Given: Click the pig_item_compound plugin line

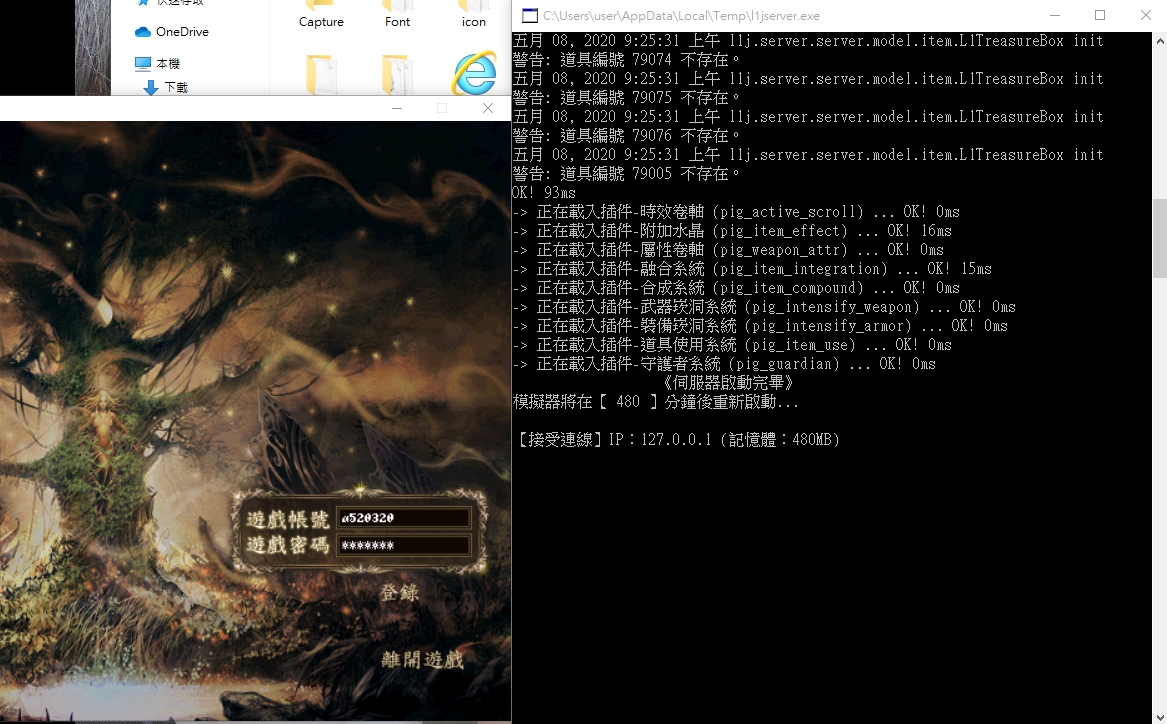Looking at the screenshot, I should (x=735, y=288).
